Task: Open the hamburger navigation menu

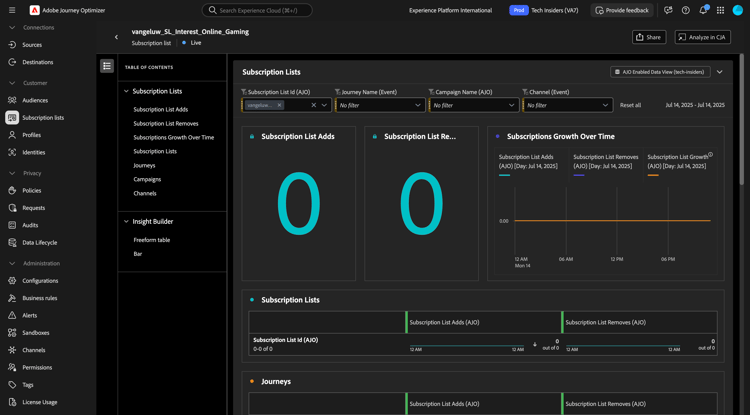Action: coord(12,10)
